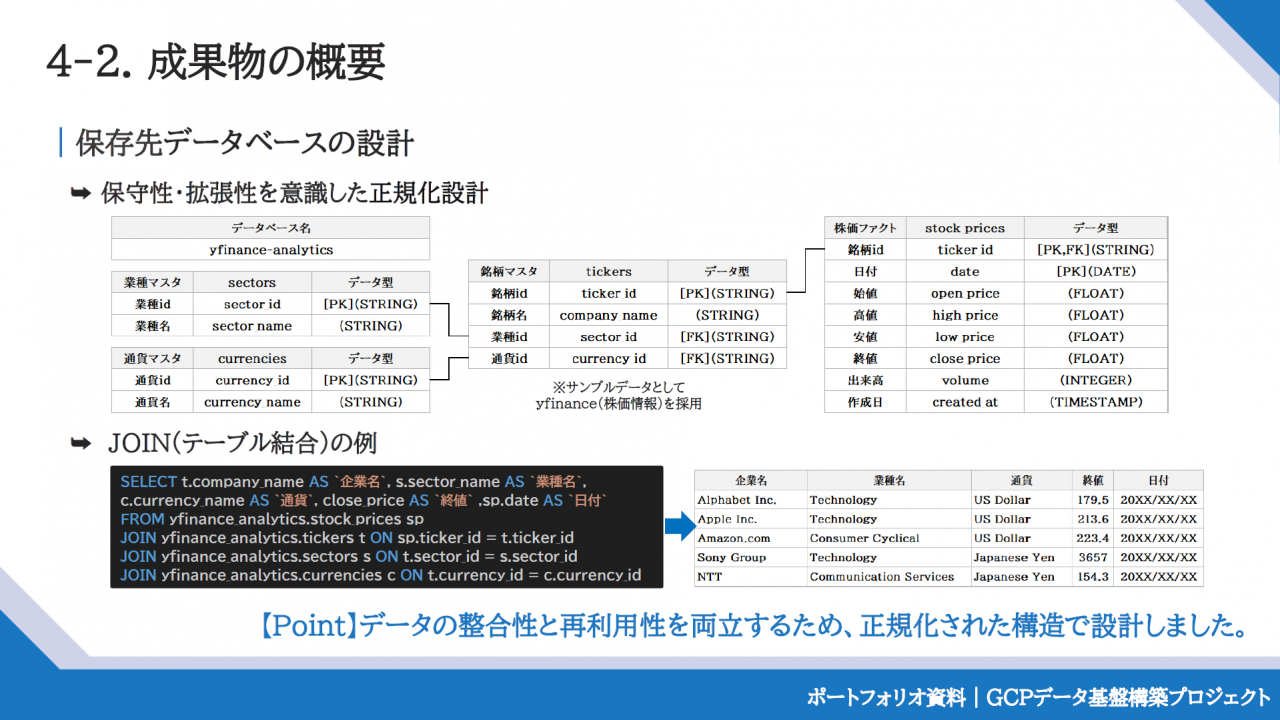This screenshot has height=720, width=1280.
Task: Select the "Alphabet Inc." result cell
Action: pos(751,500)
